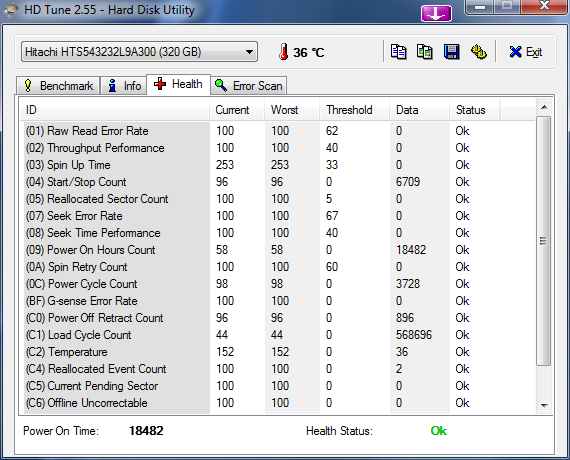Click the Threshold column header
570x460 pixels.
(x=355, y=110)
